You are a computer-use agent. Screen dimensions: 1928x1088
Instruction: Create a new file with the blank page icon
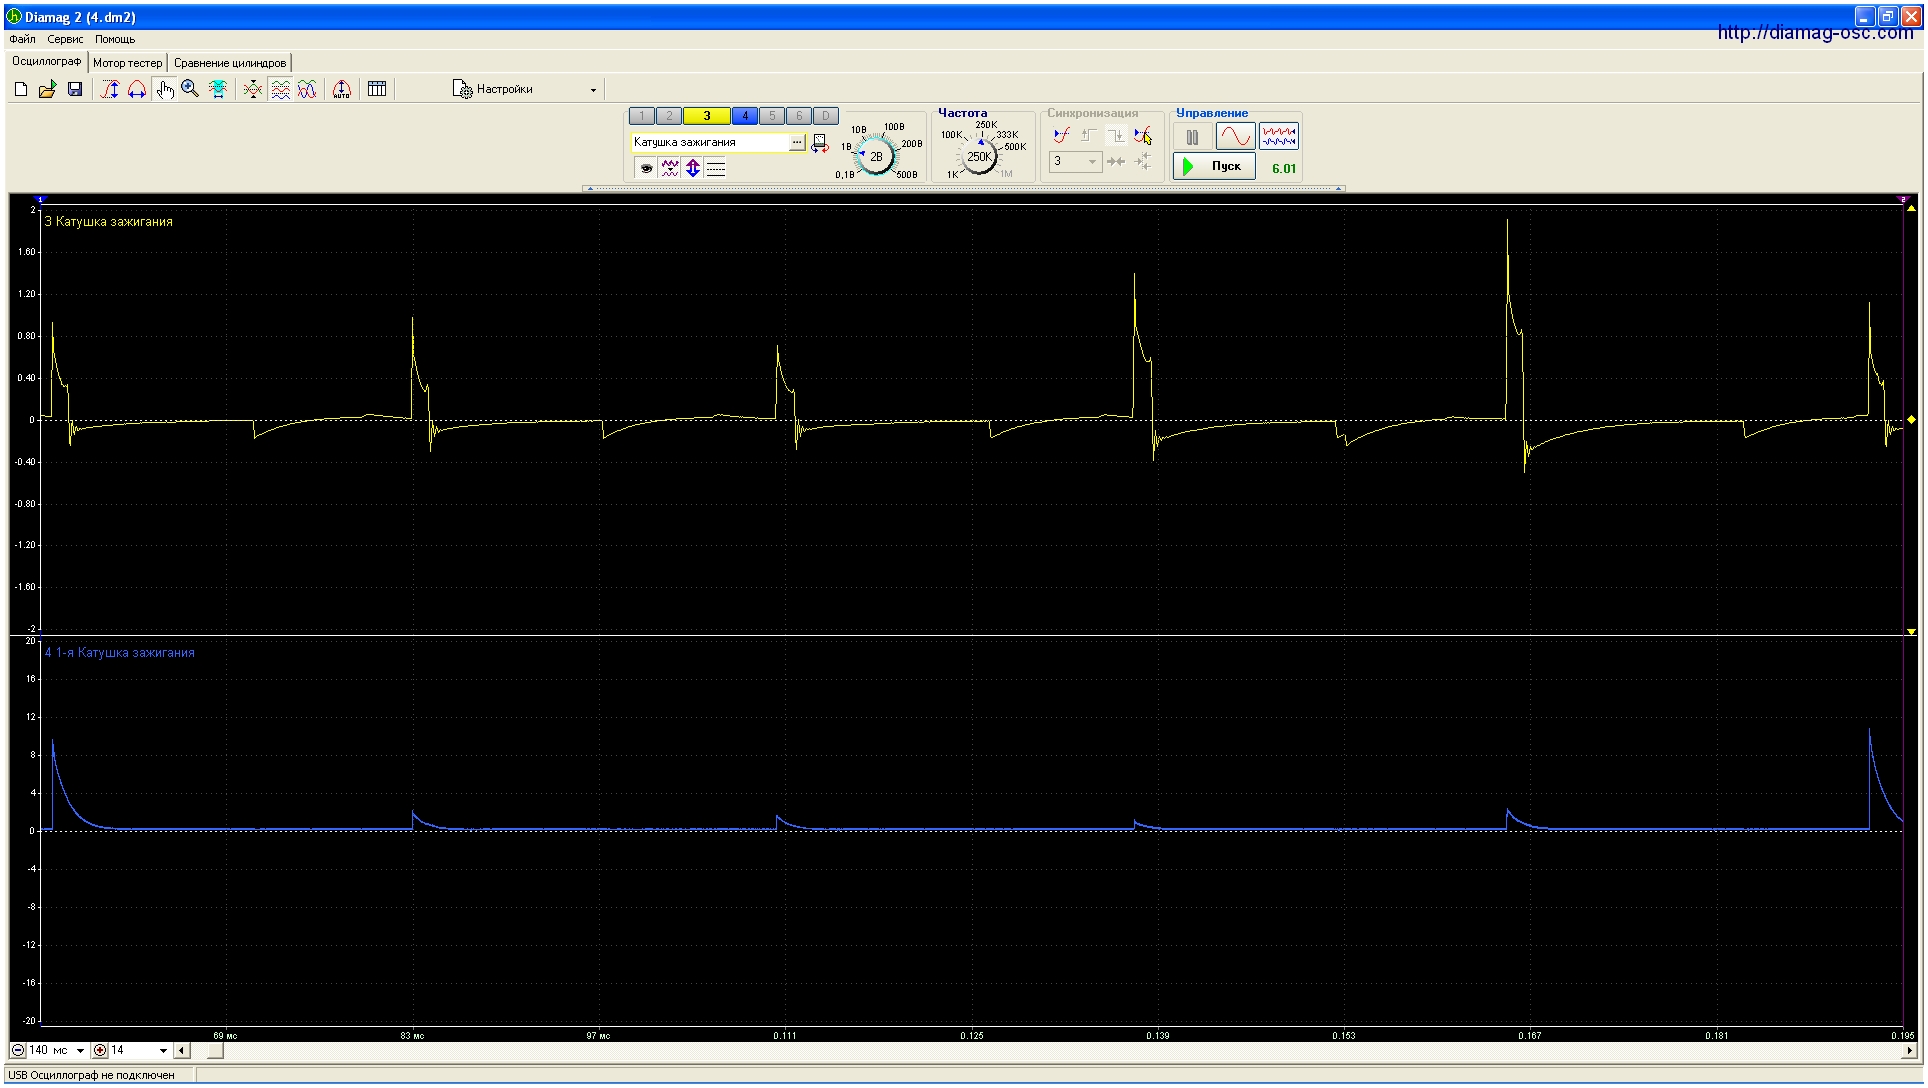pos(20,90)
